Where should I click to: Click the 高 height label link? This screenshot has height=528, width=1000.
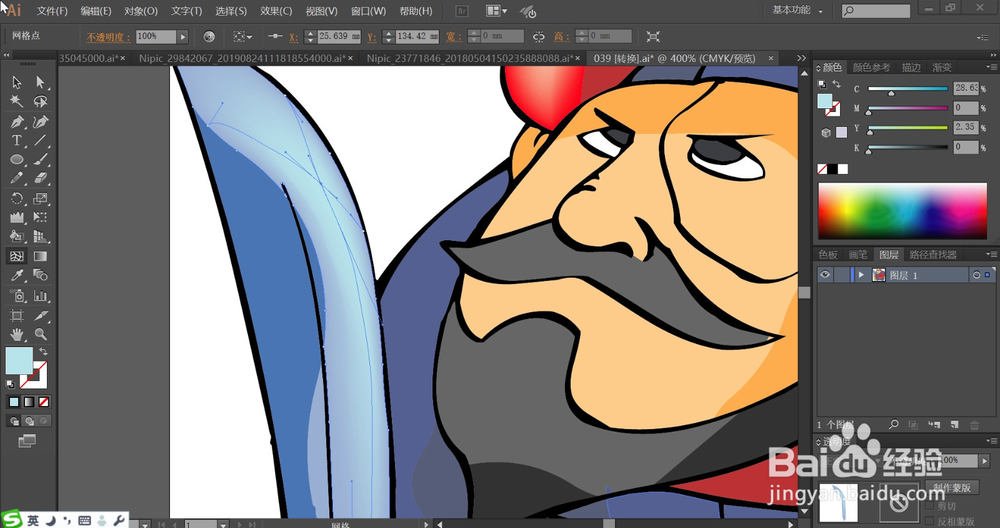561,37
